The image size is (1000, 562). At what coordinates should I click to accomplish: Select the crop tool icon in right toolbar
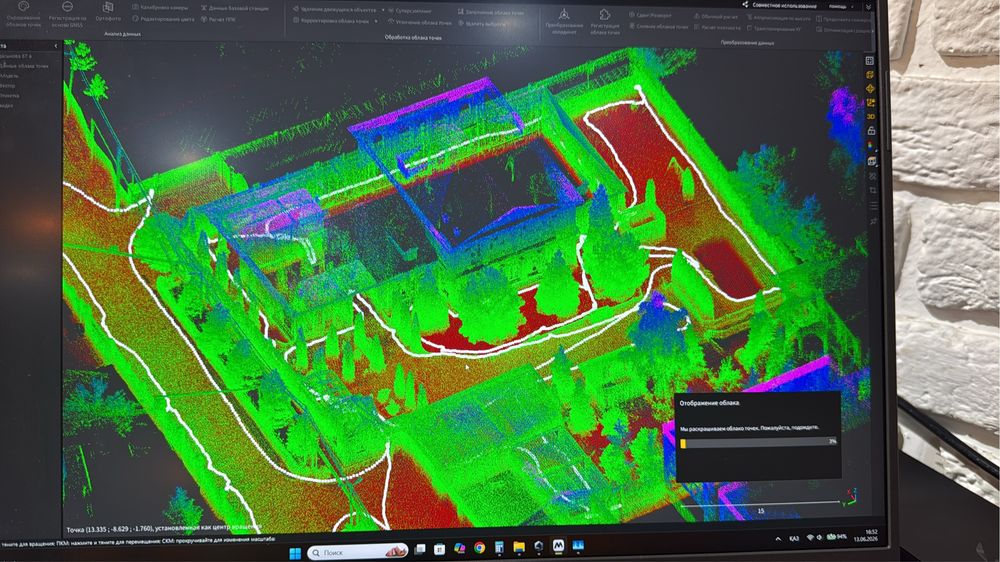point(872,191)
